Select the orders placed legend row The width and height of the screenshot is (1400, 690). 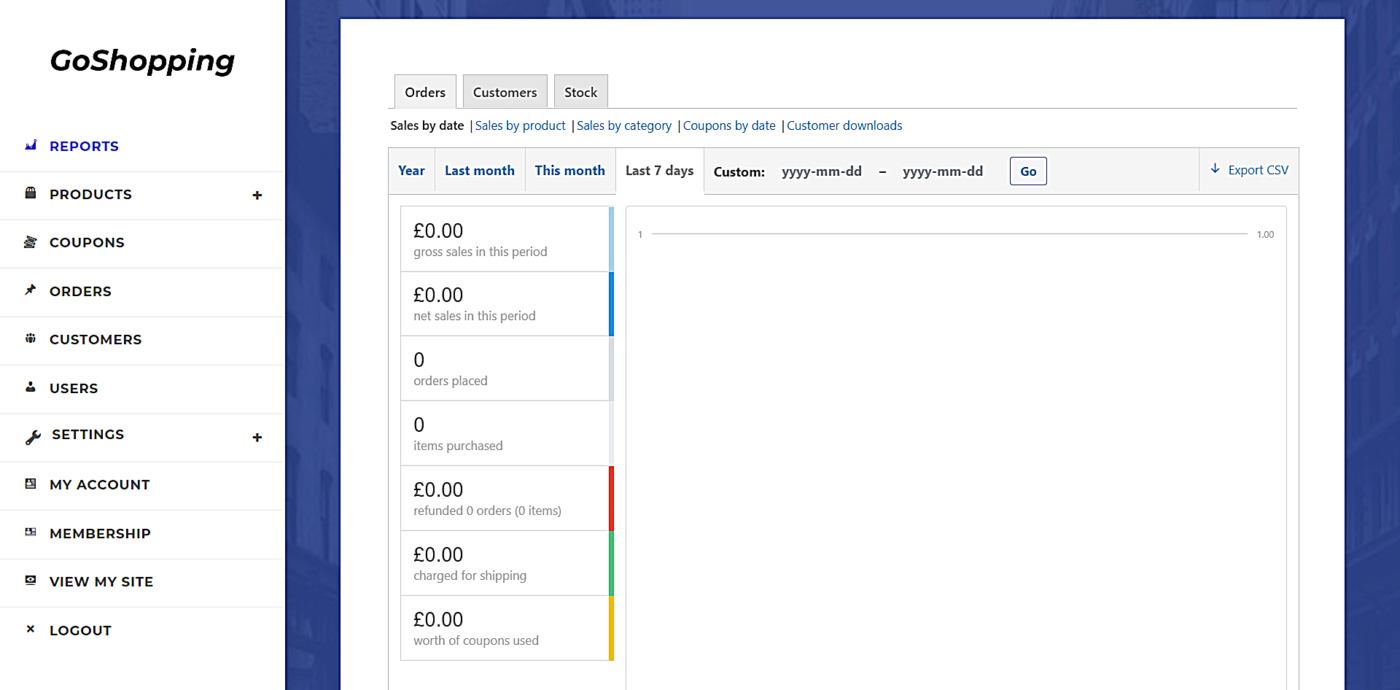[507, 369]
